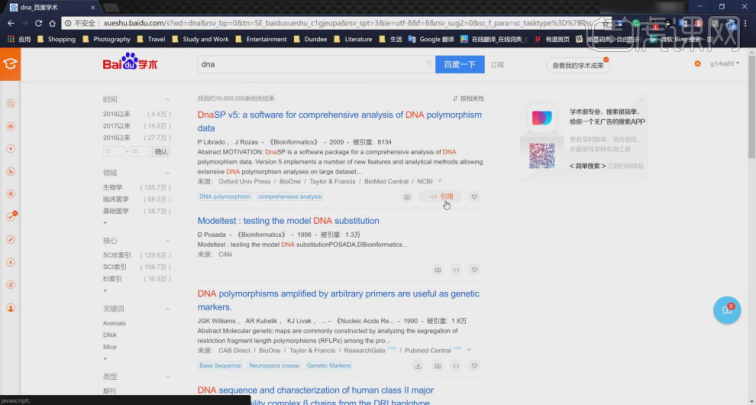Collapse the 核心 filter section
This screenshot has width=756, height=405.
(x=168, y=241)
